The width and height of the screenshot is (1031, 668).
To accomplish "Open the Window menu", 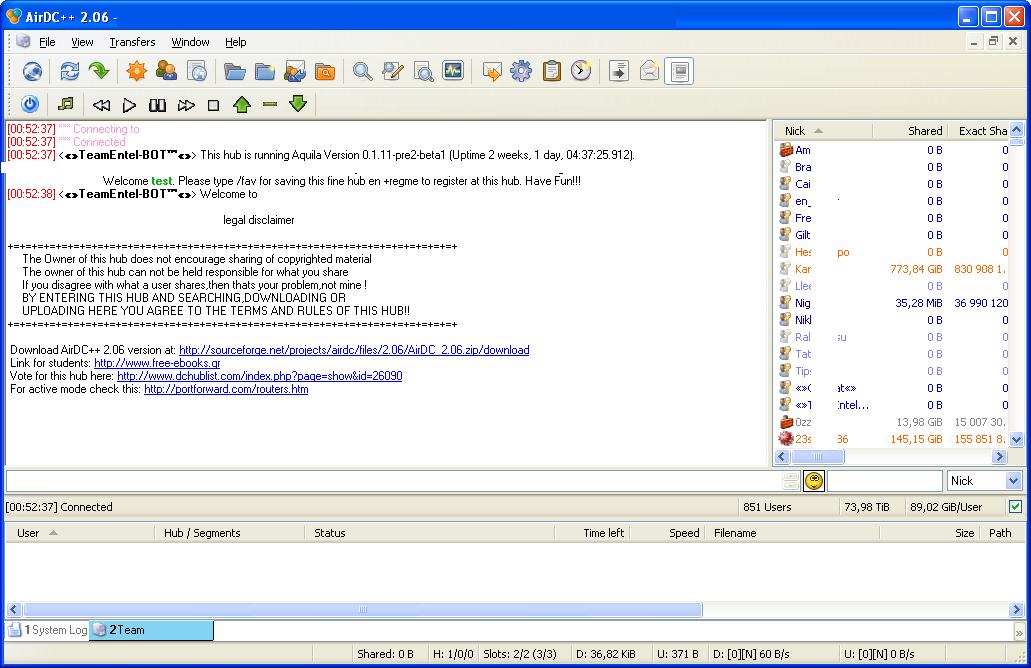I will pyautogui.click(x=190, y=42).
